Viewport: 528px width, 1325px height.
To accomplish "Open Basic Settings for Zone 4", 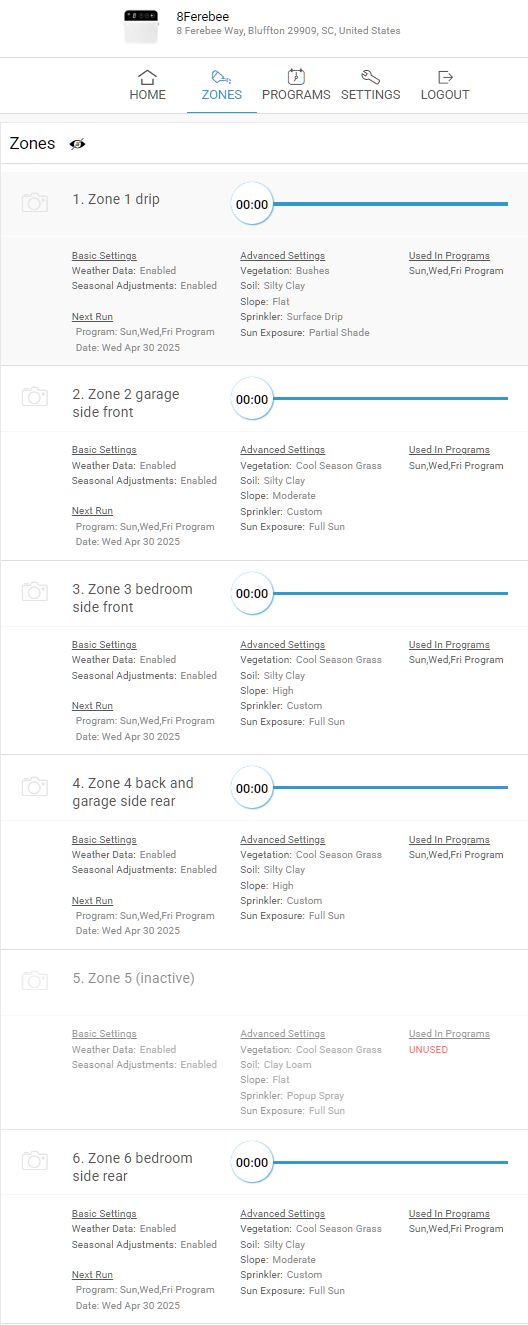I will coord(104,840).
